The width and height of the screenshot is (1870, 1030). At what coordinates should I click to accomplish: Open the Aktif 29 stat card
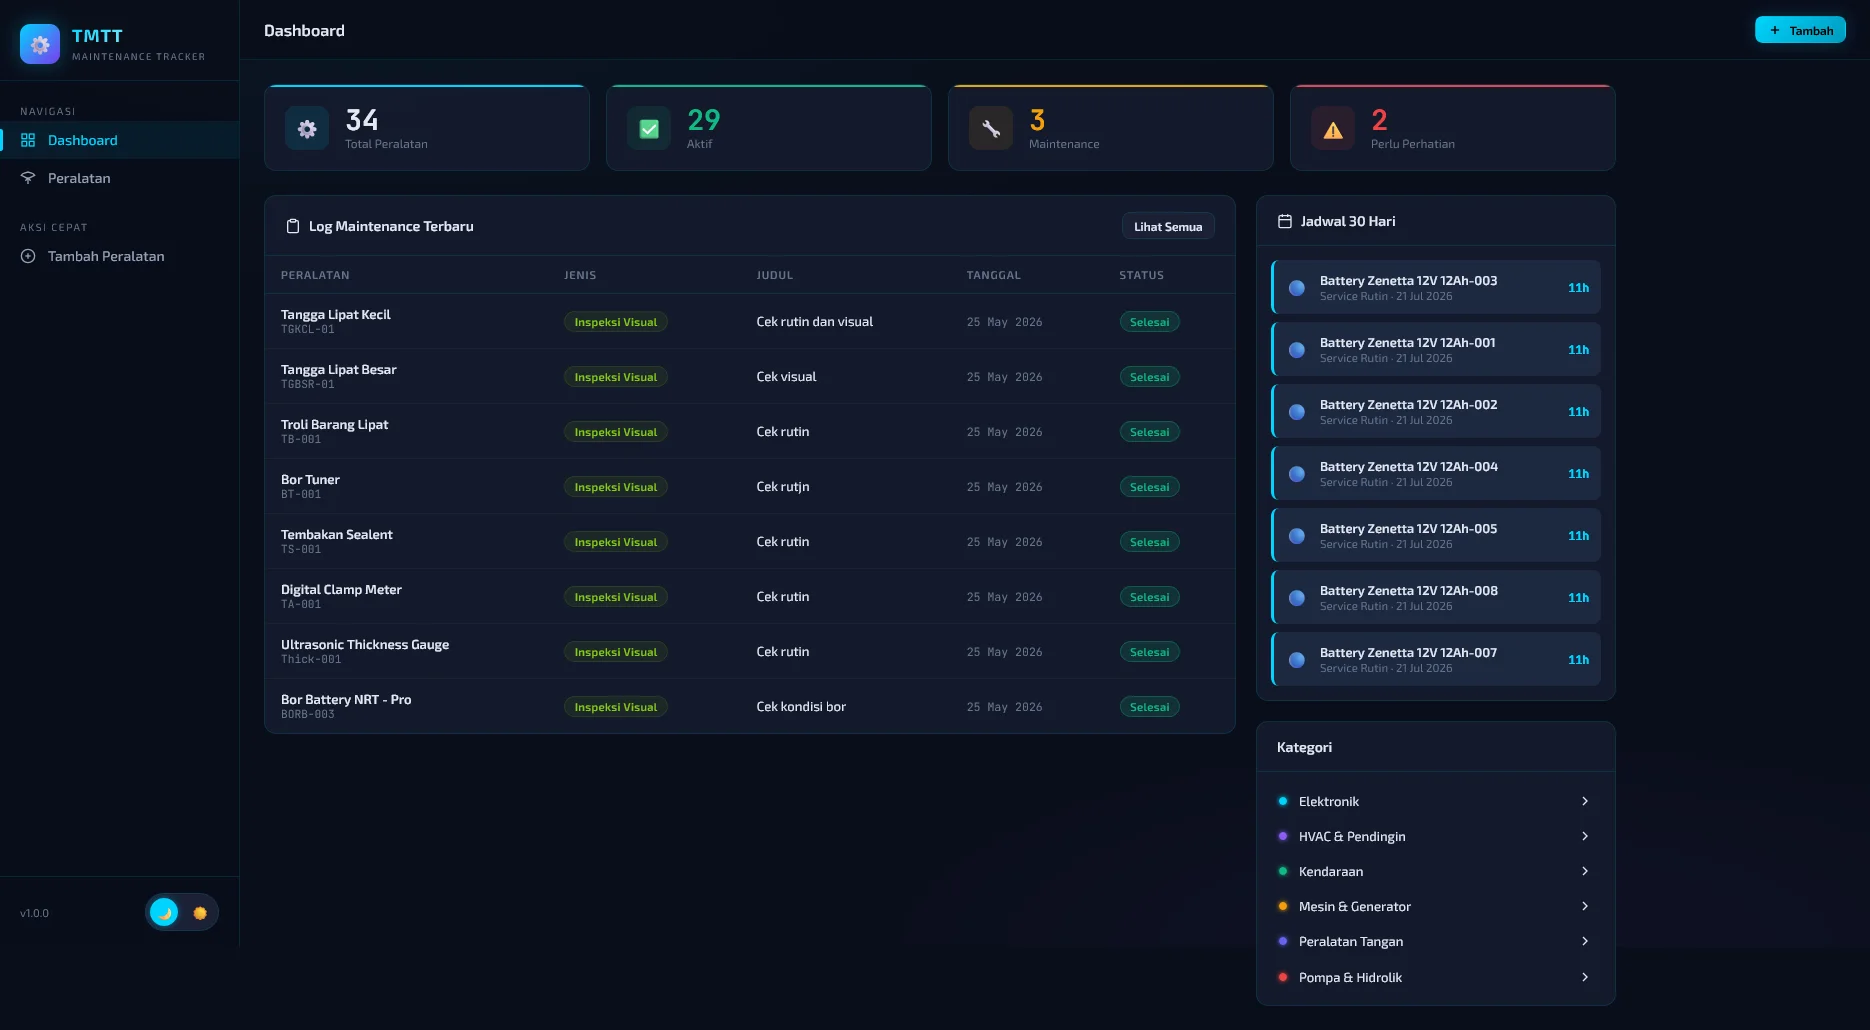[x=769, y=128]
